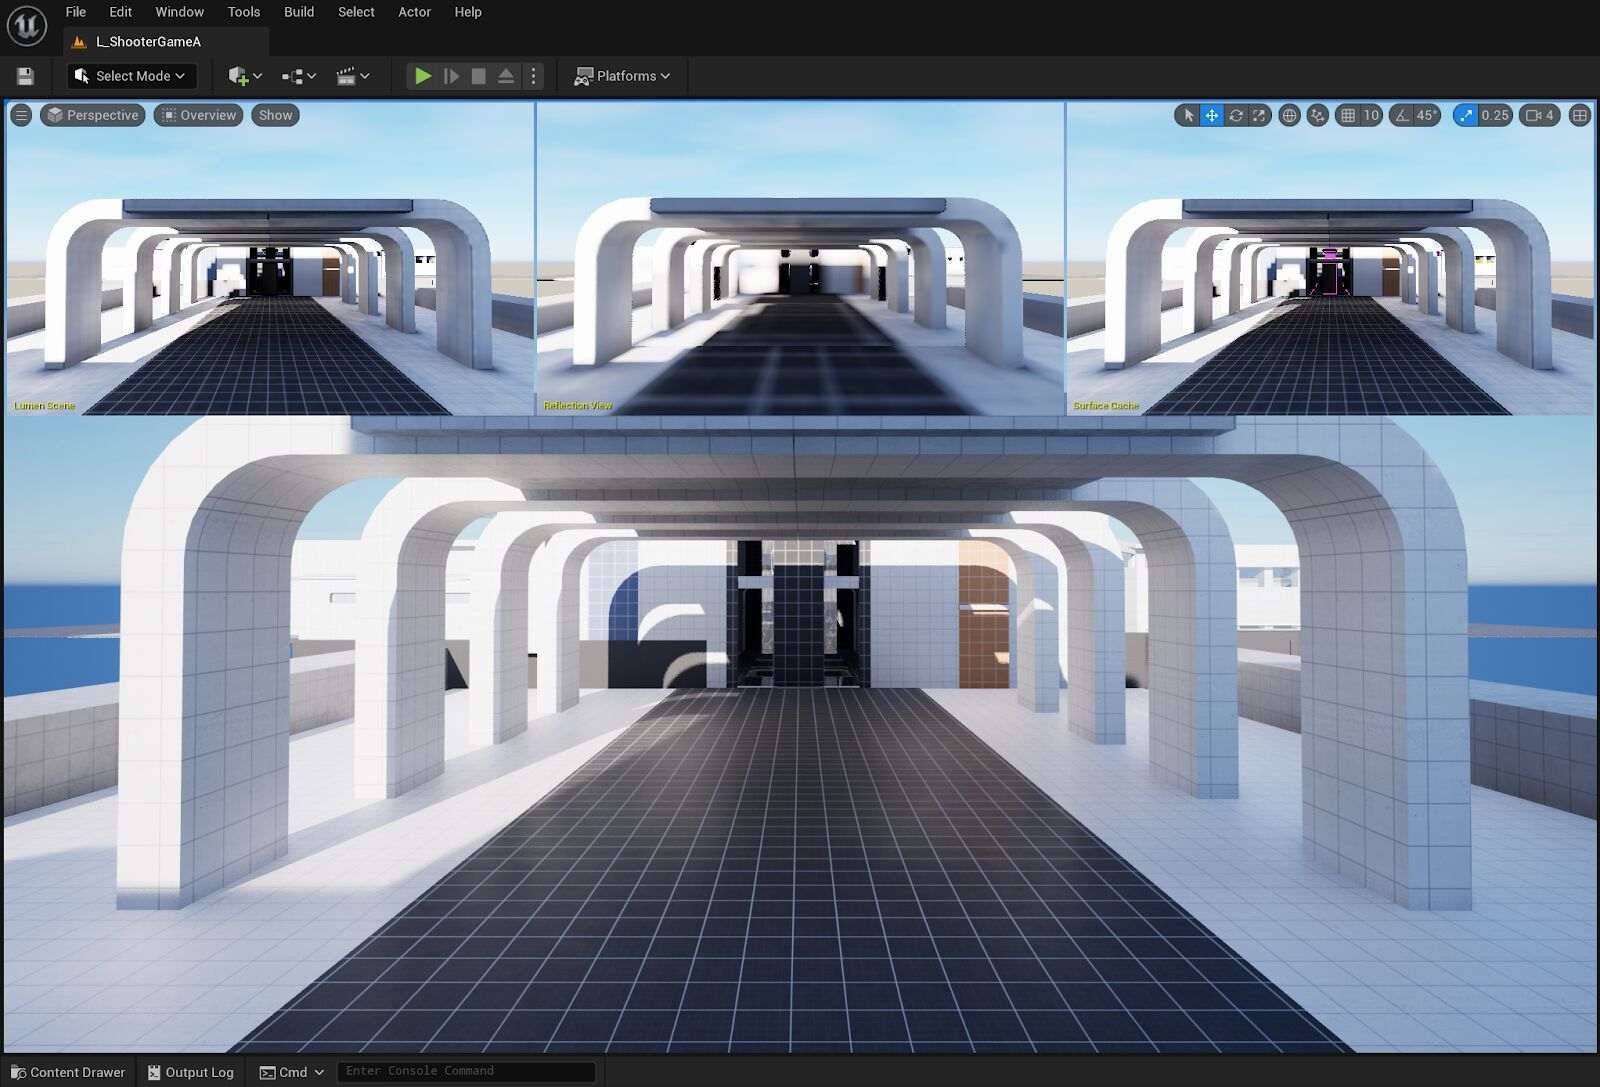Toggle world/local transform space globe icon

pyautogui.click(x=1289, y=115)
